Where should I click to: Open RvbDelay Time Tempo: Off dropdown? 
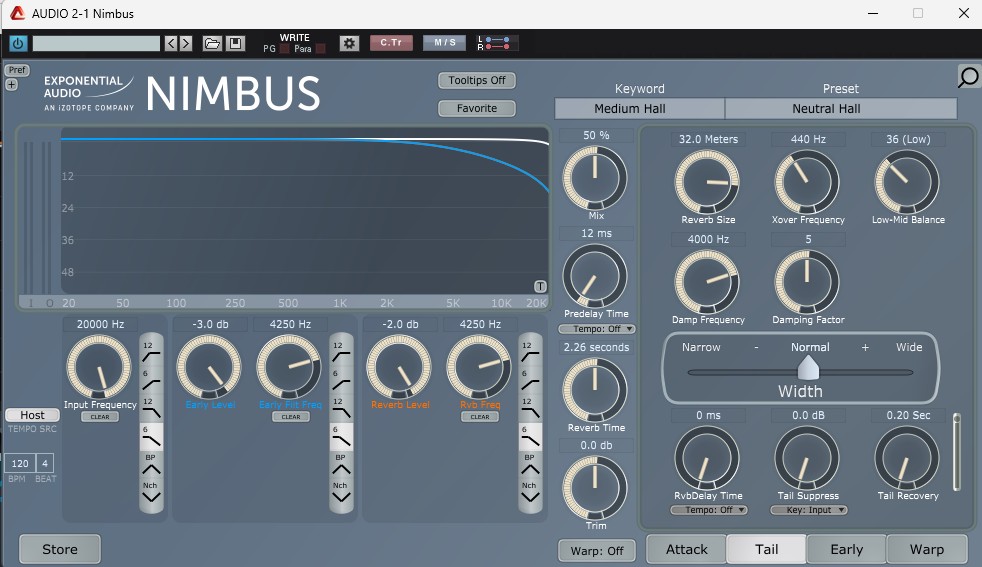click(x=709, y=510)
